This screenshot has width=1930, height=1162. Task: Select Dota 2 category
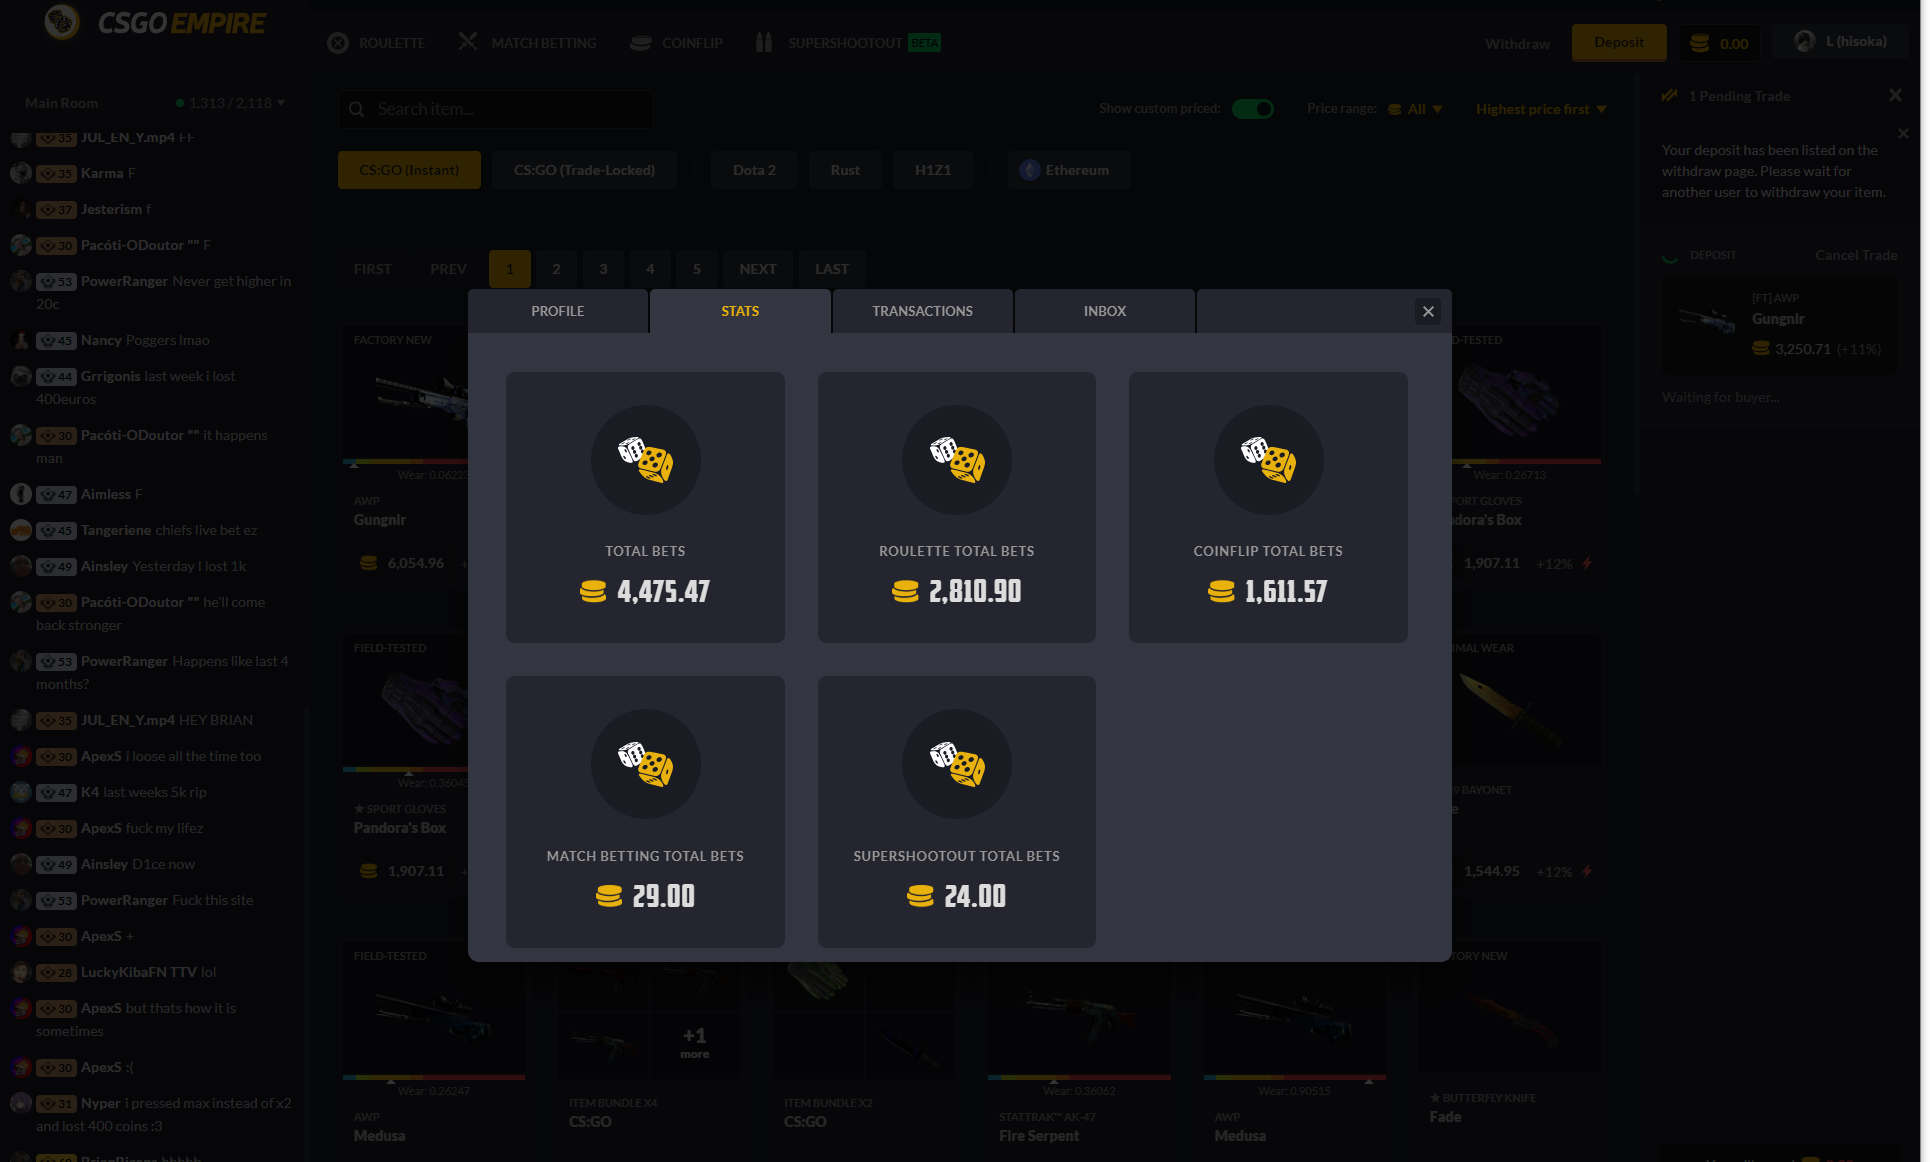tap(754, 170)
